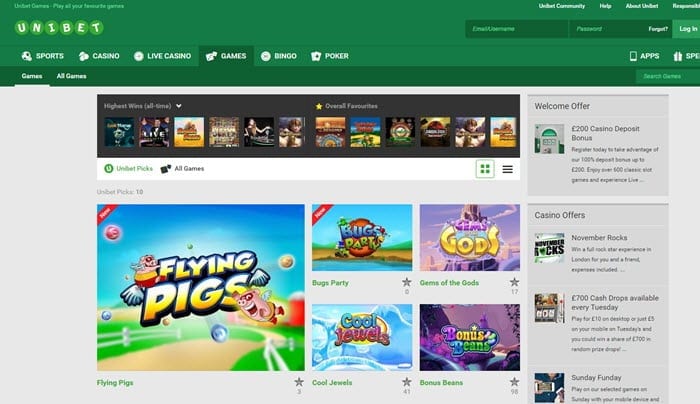The height and width of the screenshot is (404, 700).
Task: Click the November Rocks thumbnail
Action: pos(550,248)
